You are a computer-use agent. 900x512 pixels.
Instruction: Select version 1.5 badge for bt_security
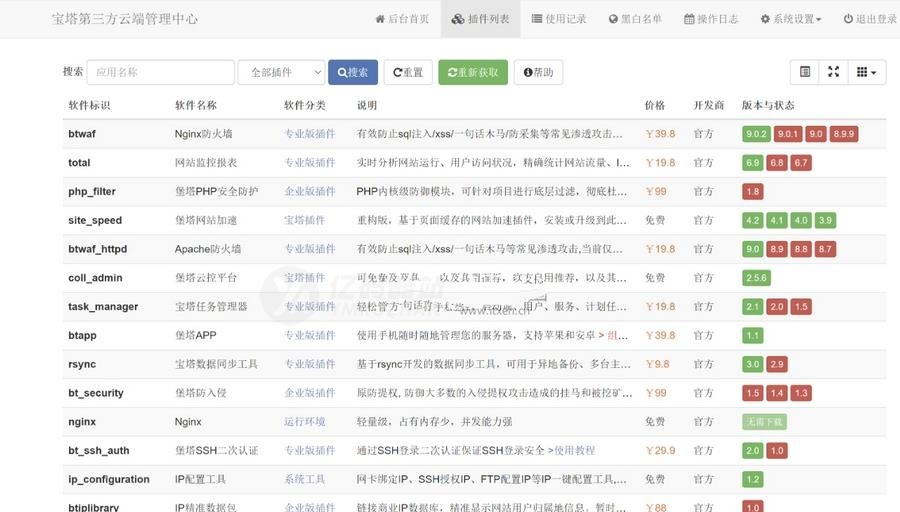click(752, 393)
